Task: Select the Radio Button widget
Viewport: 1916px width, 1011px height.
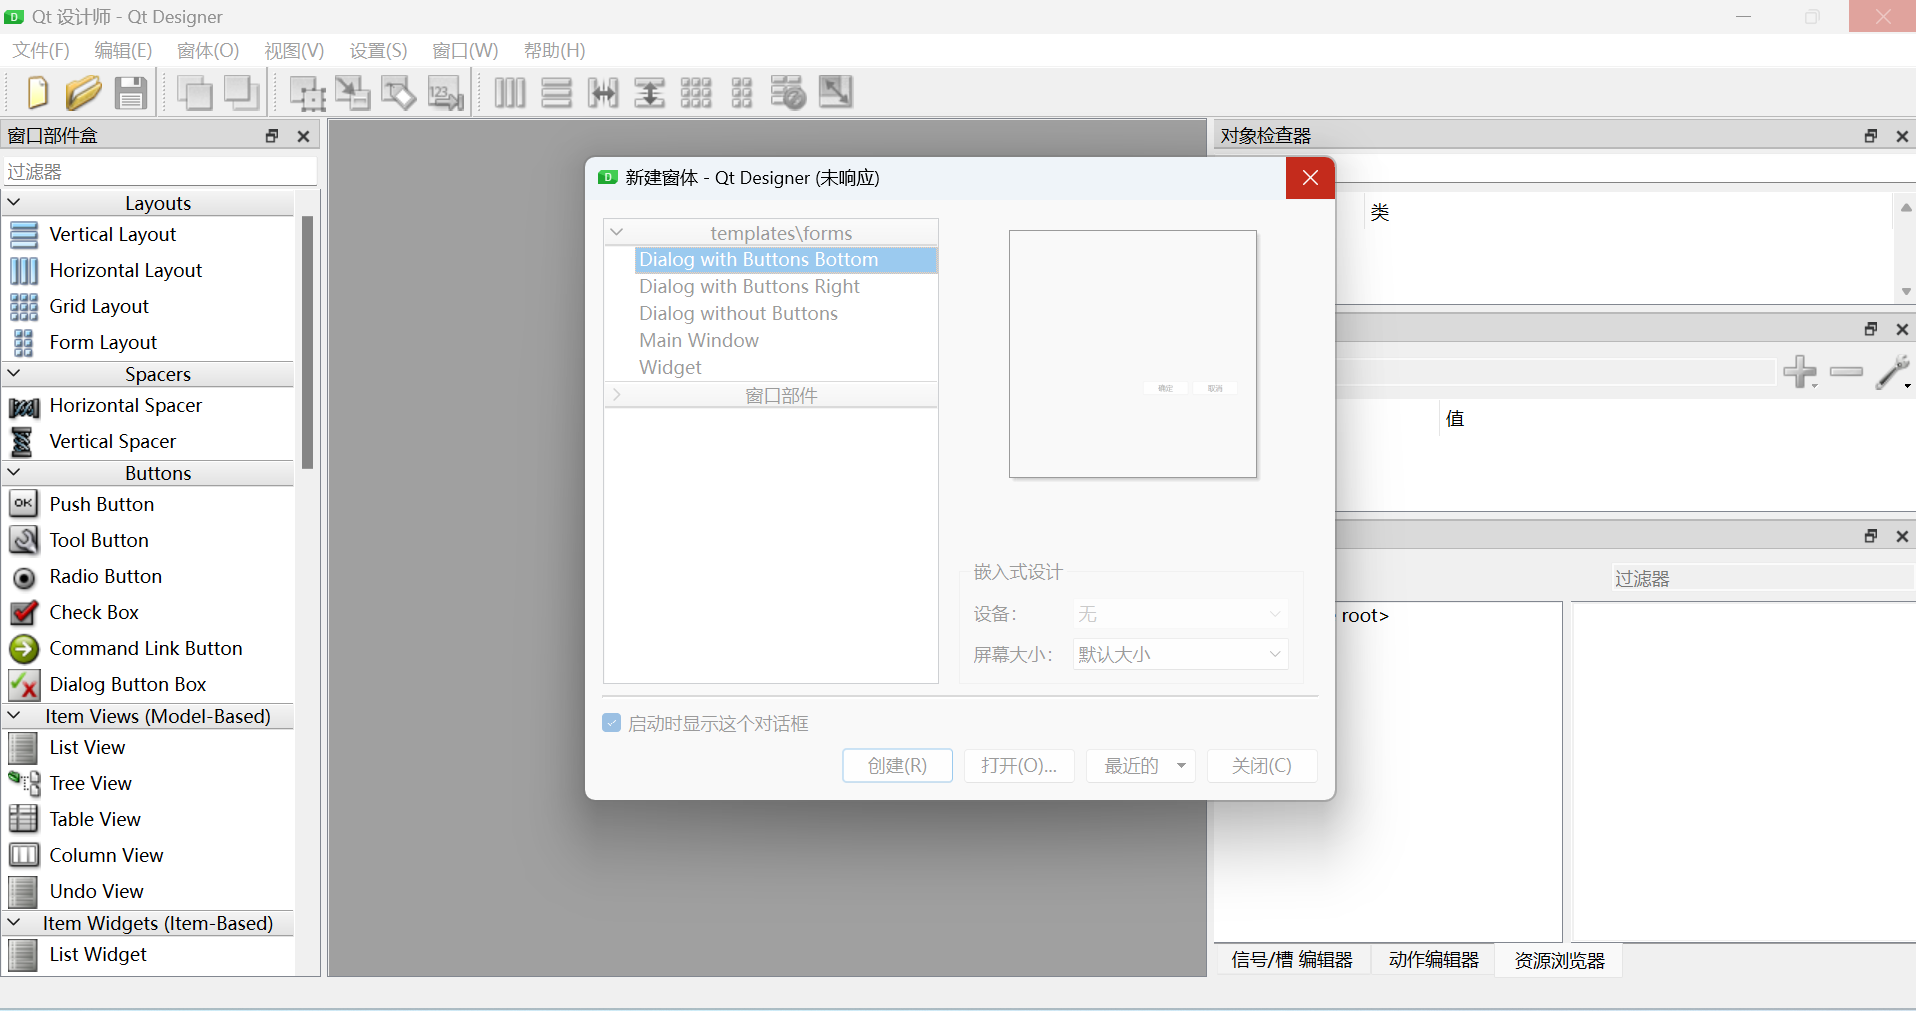Action: click(x=105, y=577)
